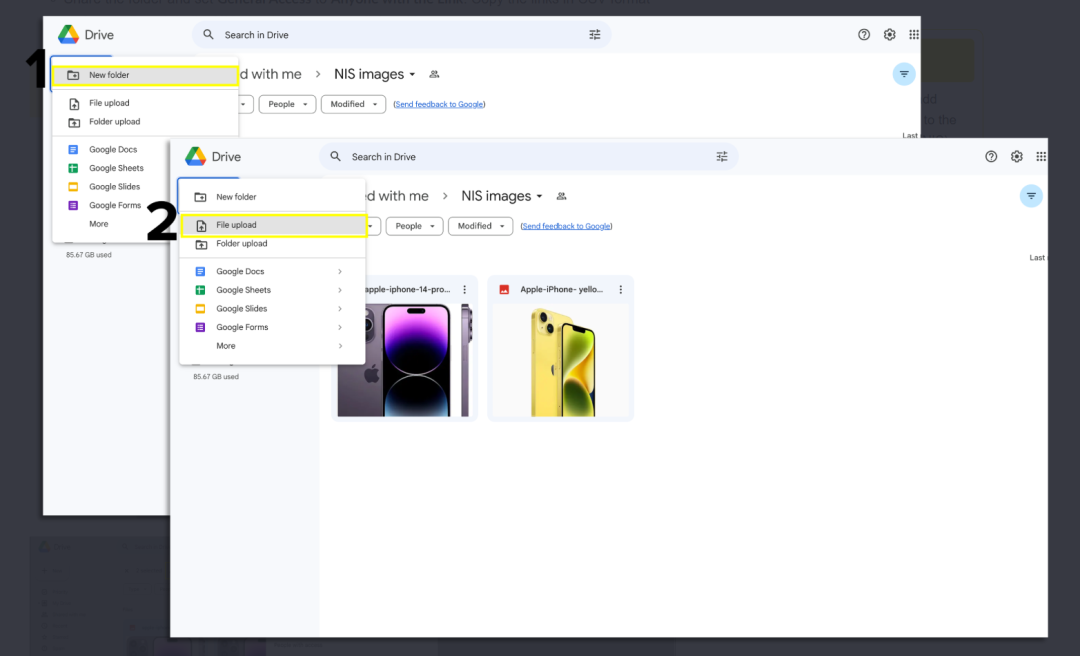Screen dimensions: 1080x656
Task: Open Google apps grid in back window
Action: click(914, 34)
